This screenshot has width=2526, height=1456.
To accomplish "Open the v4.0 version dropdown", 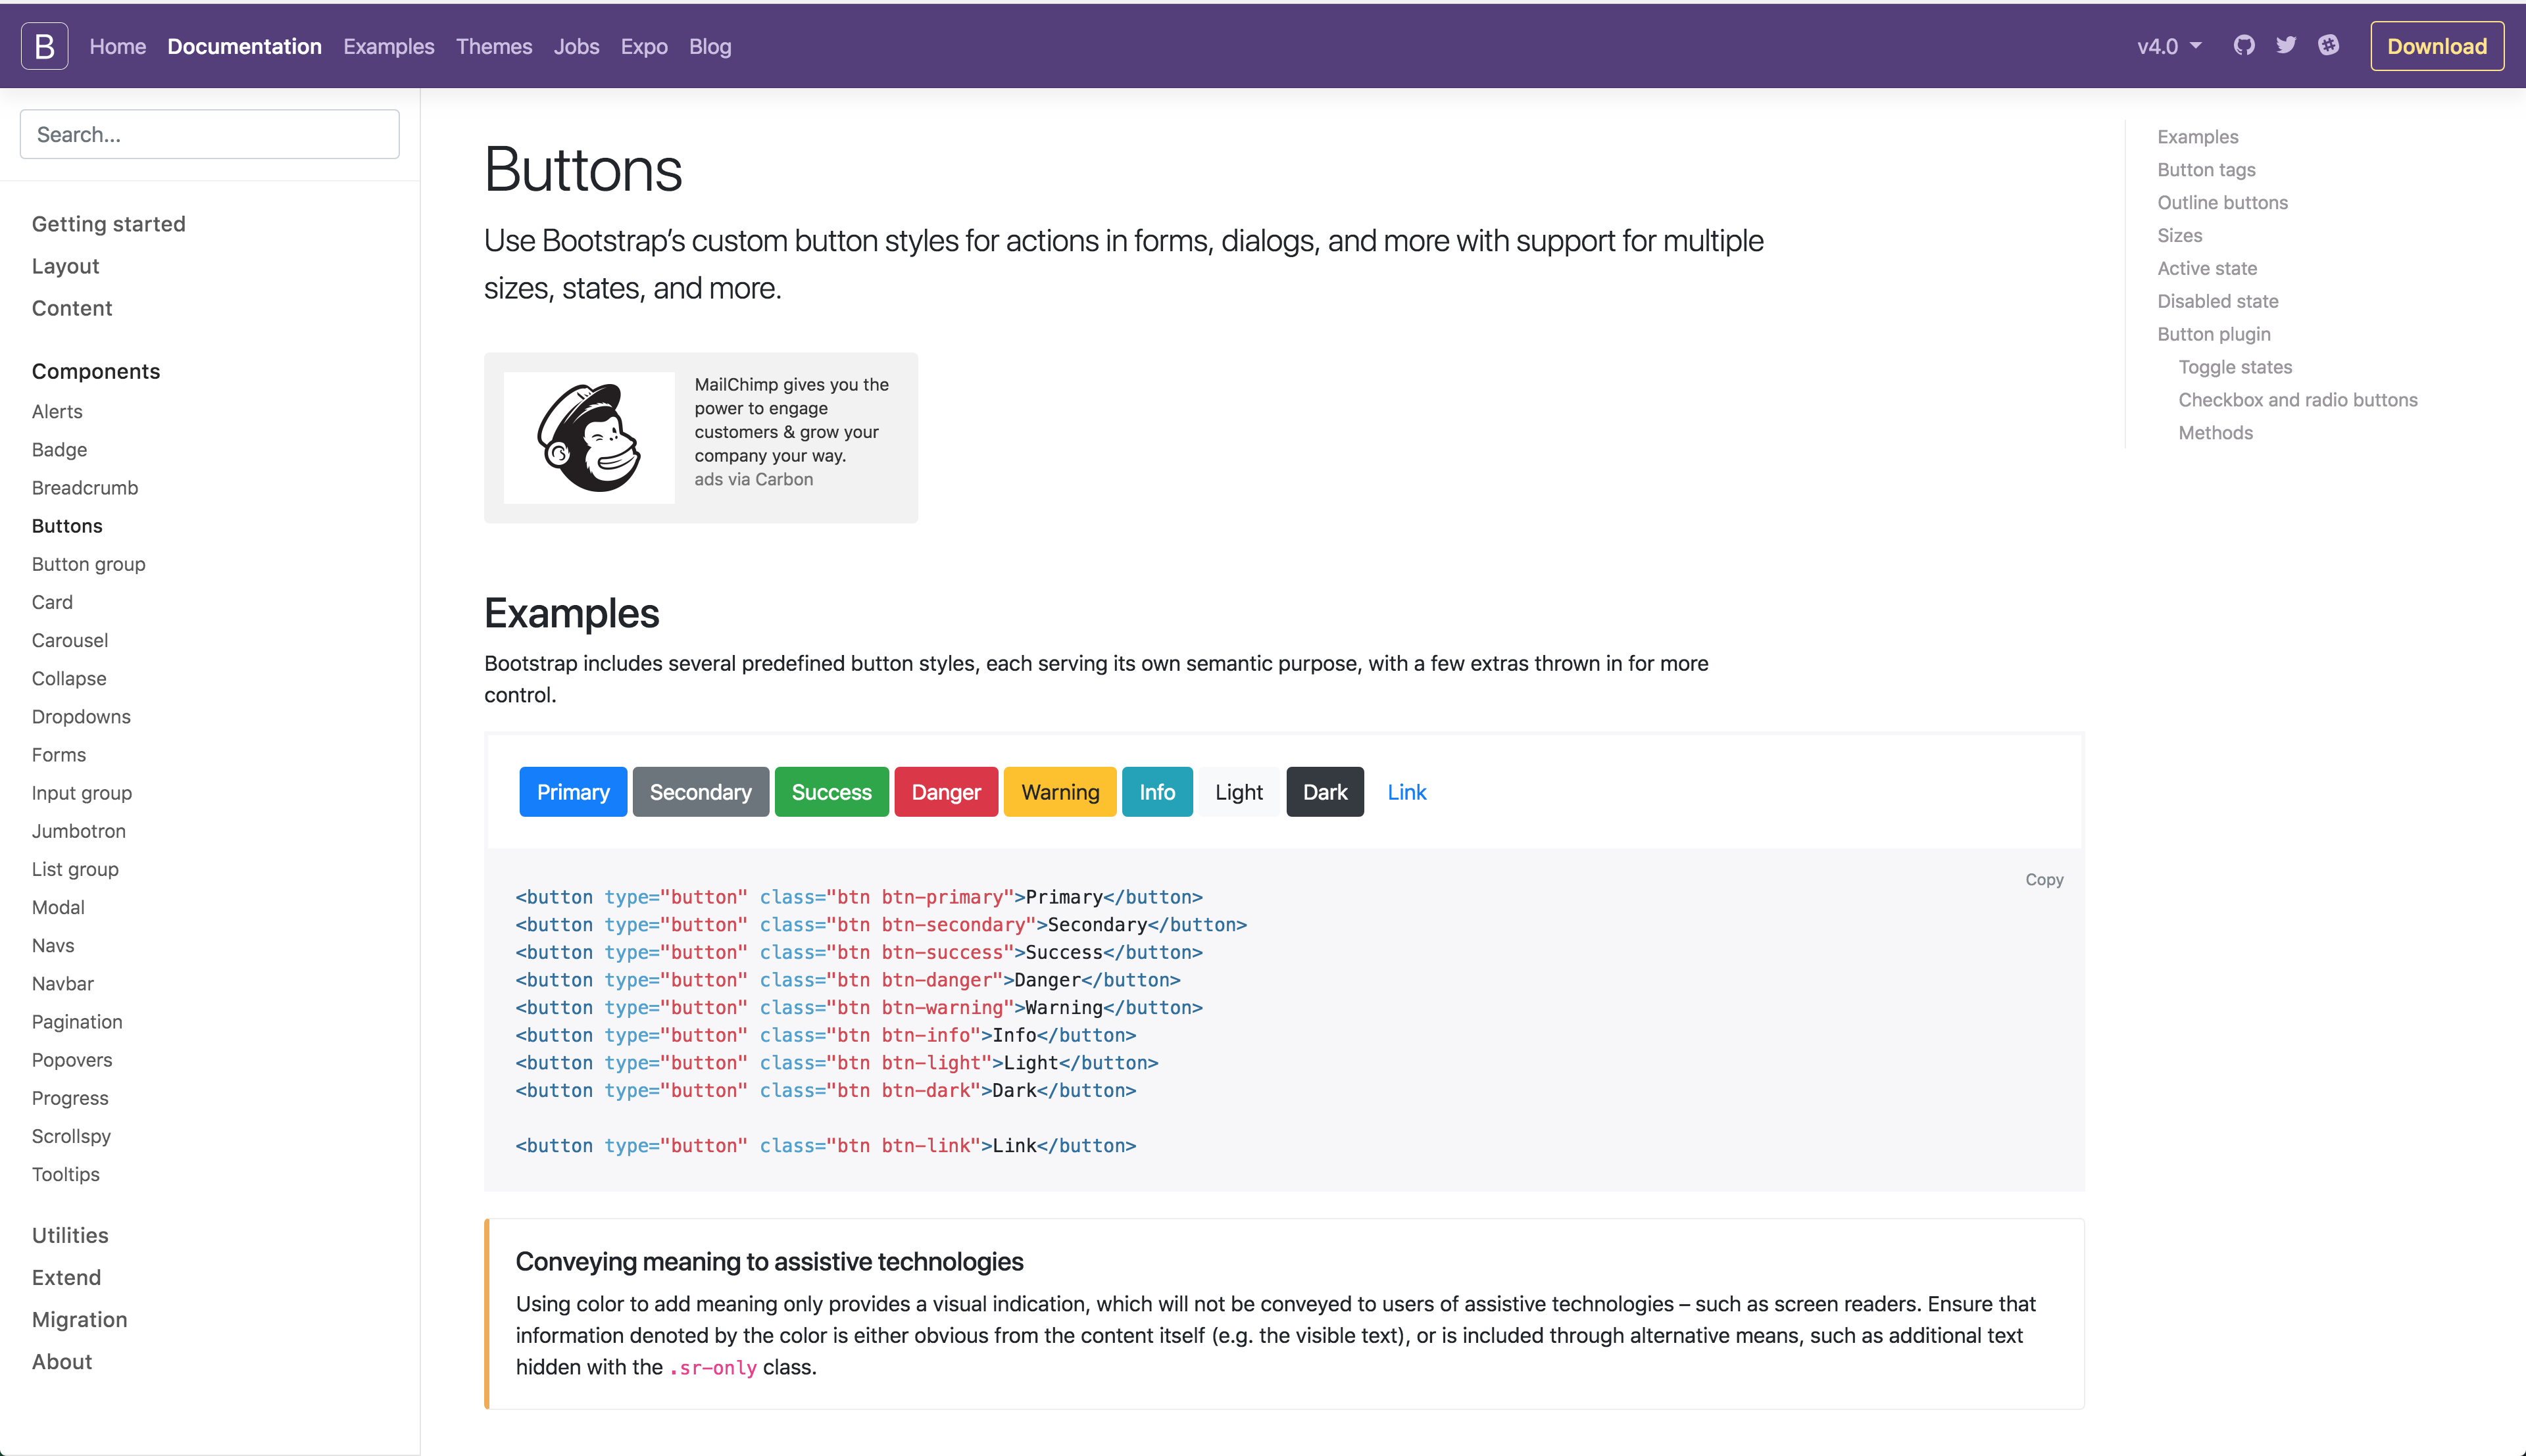I will [2169, 46].
